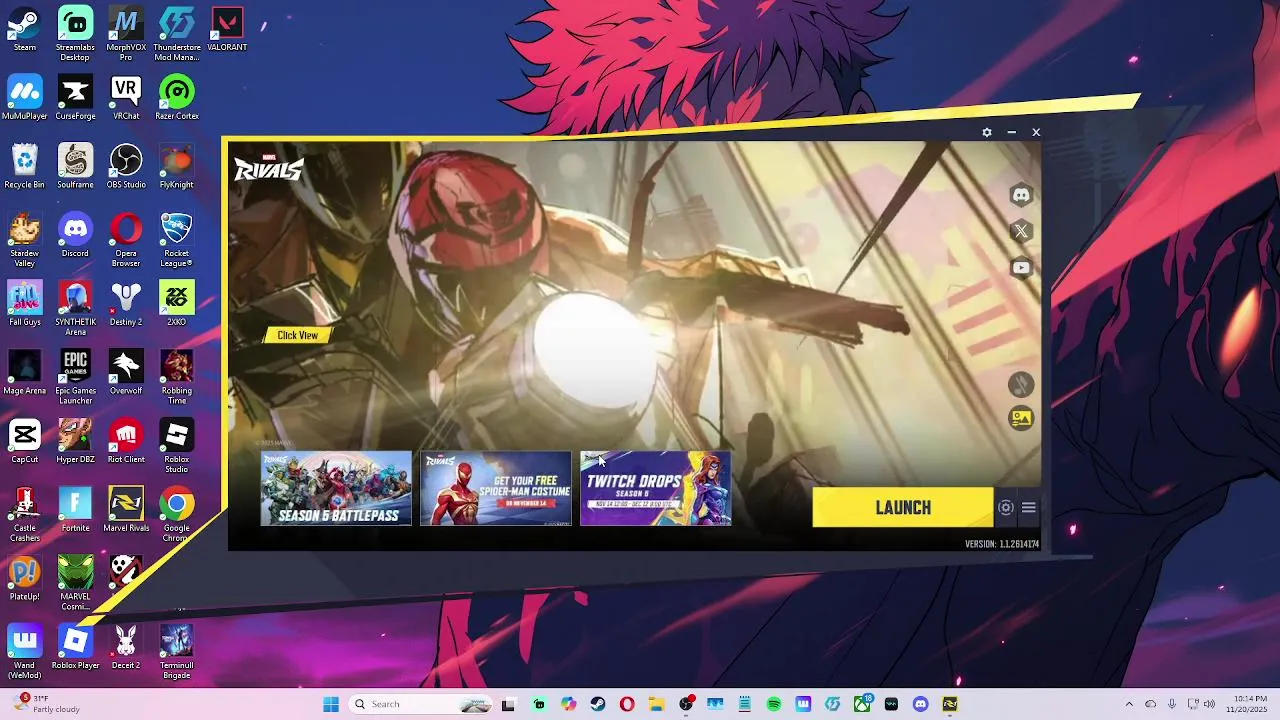This screenshot has height=720, width=1280.
Task: Select the Roblox Player desktop icon
Action: [x=75, y=646]
